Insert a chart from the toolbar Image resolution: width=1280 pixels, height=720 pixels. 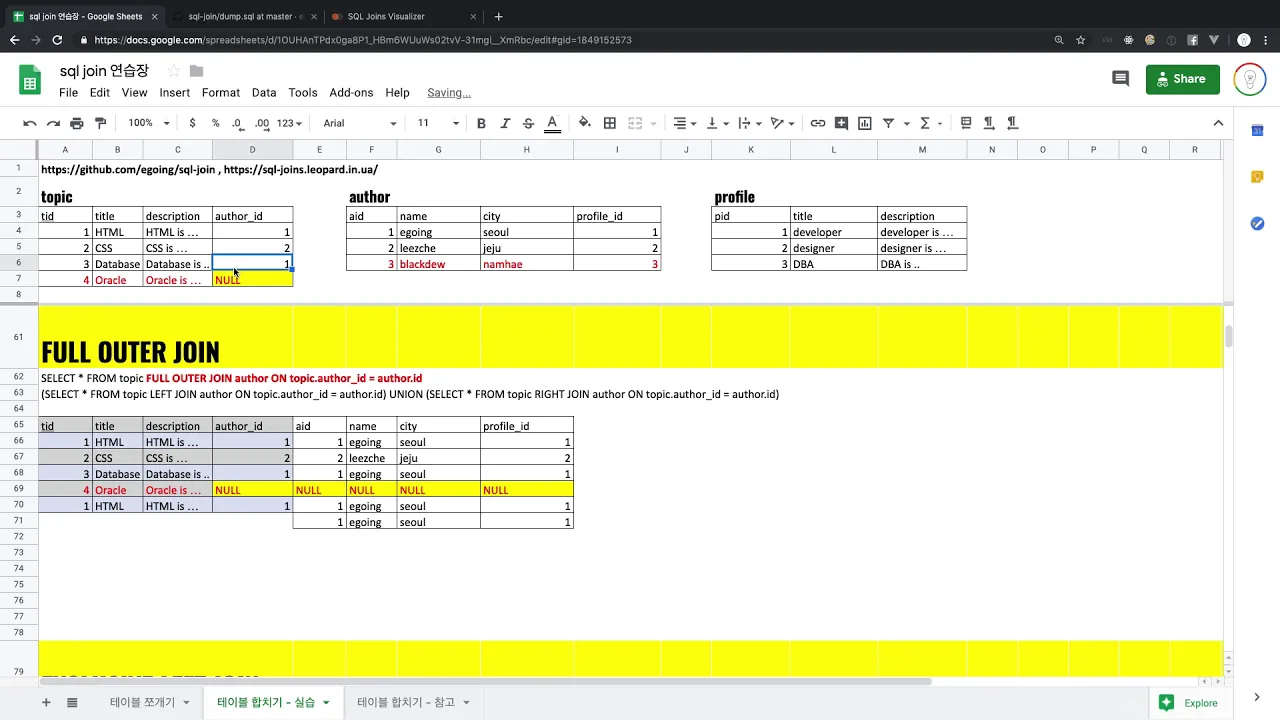[865, 123]
